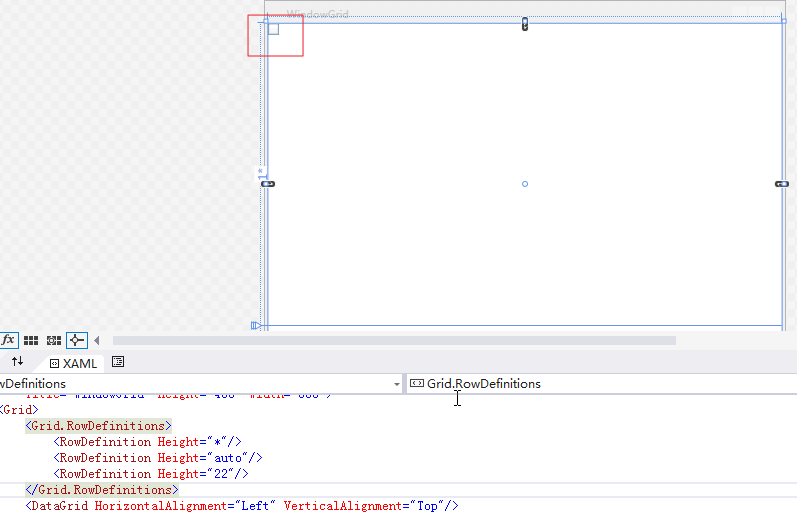Toggle snap to snaplines button
Image resolution: width=797 pixels, height=520 pixels.
tap(77, 340)
